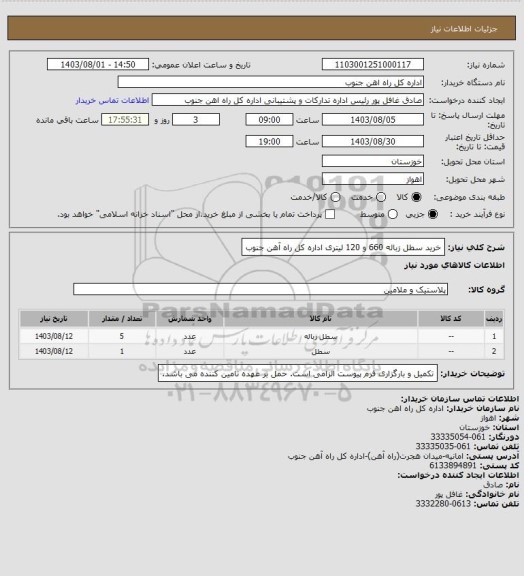Click the need date of row 1

[54, 336]
